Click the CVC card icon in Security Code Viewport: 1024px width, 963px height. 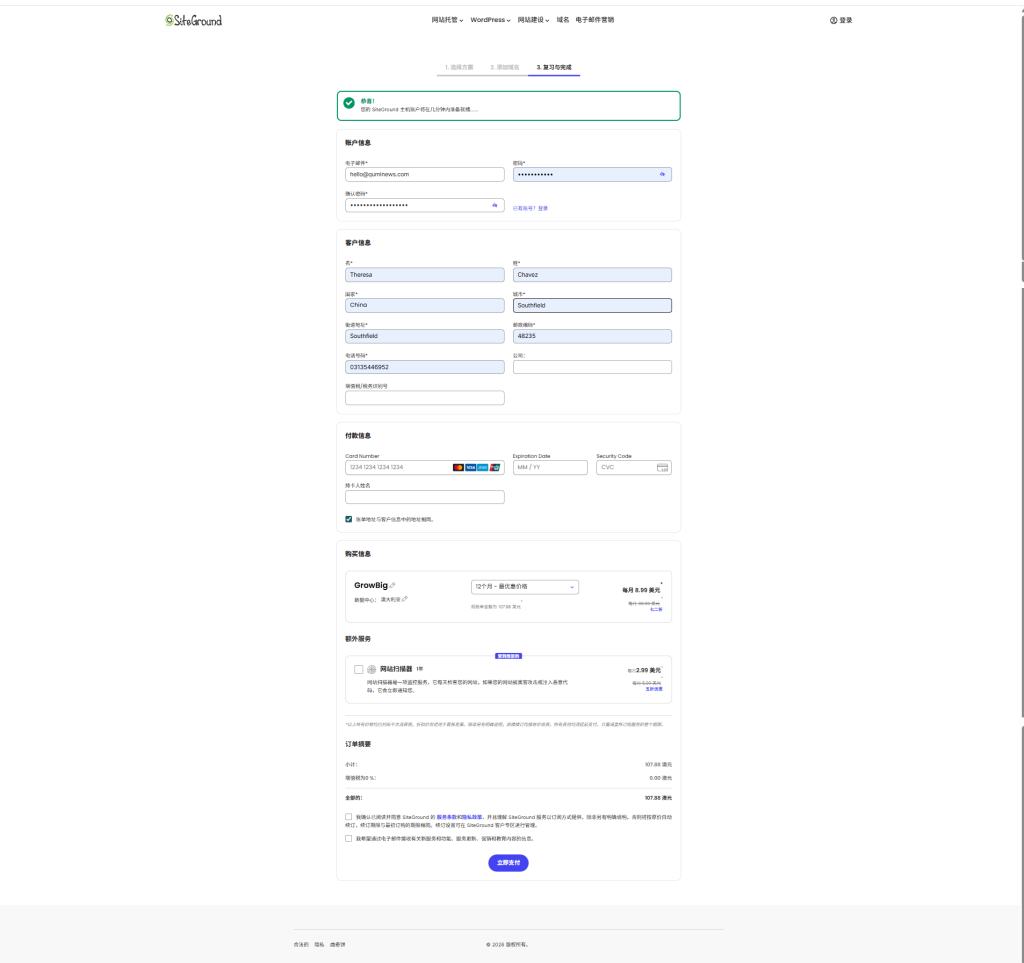click(661, 467)
